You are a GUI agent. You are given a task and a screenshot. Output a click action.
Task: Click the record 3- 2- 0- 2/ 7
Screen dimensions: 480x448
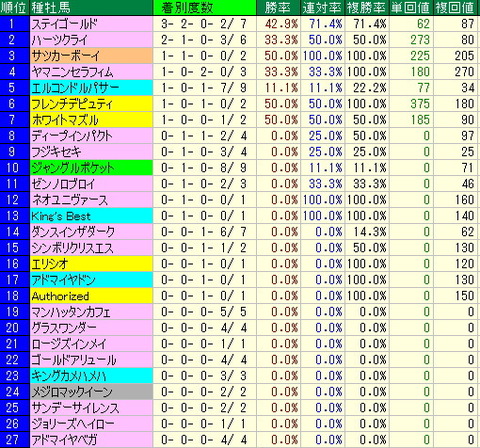204,24
